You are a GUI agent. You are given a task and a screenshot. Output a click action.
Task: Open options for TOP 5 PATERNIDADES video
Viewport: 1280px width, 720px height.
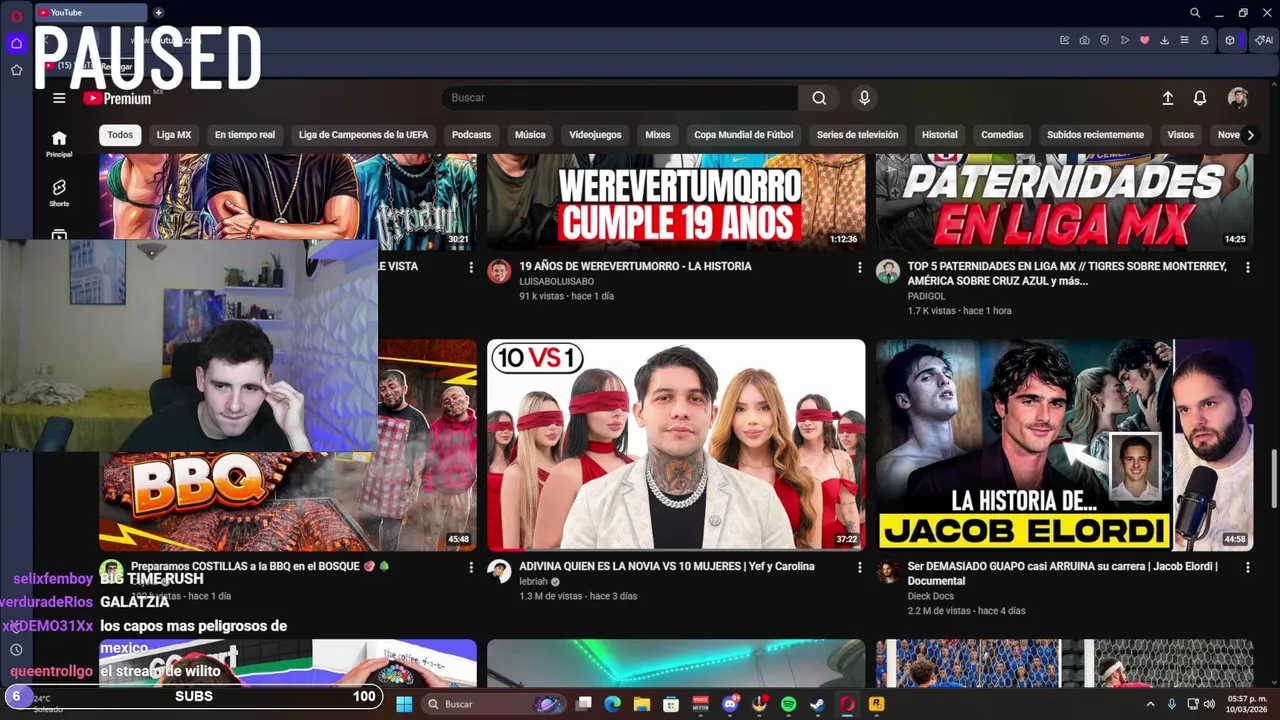(1247, 267)
